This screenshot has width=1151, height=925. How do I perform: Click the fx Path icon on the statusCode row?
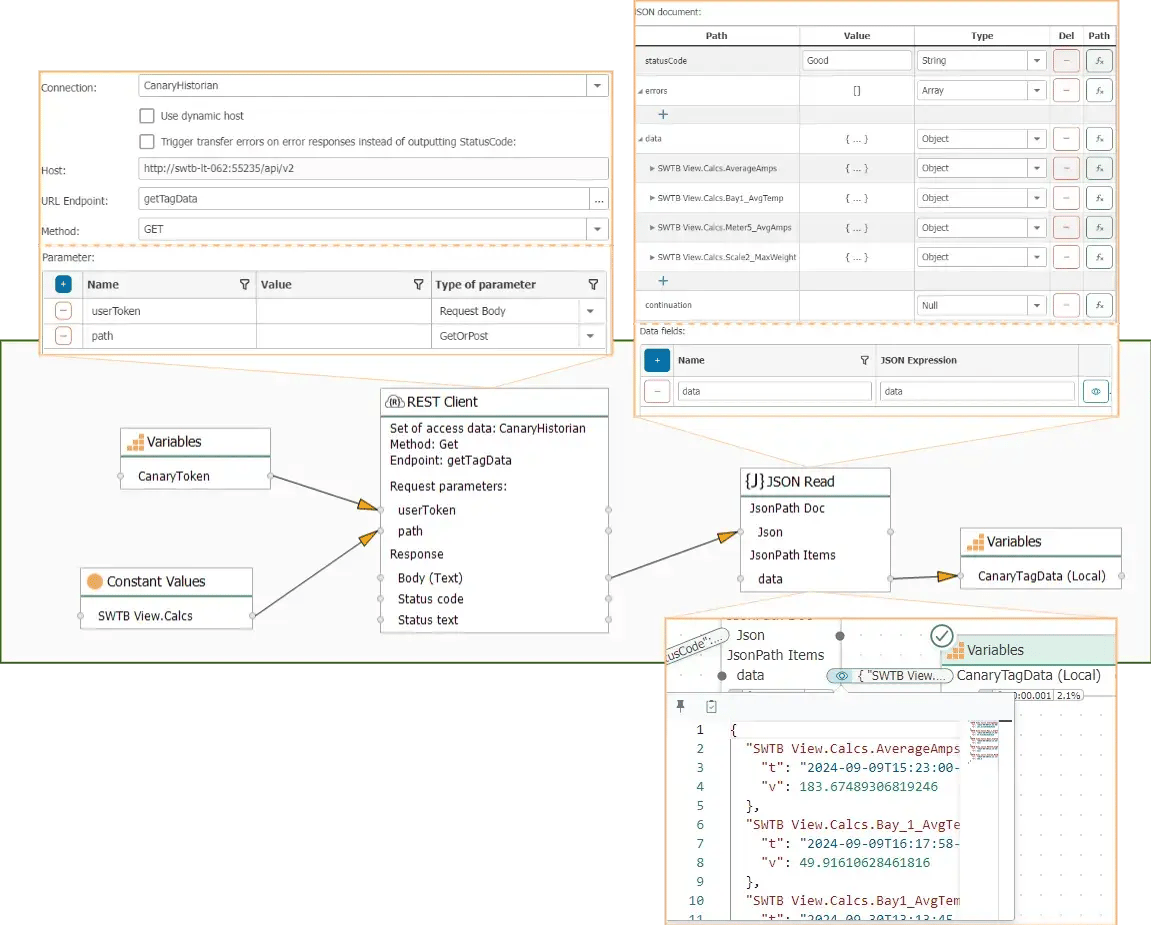[1098, 60]
